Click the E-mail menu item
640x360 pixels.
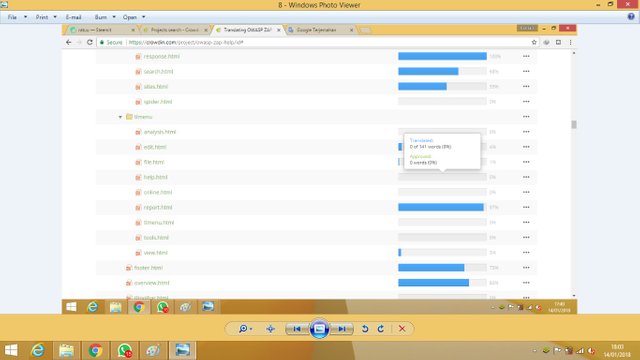tap(73, 17)
